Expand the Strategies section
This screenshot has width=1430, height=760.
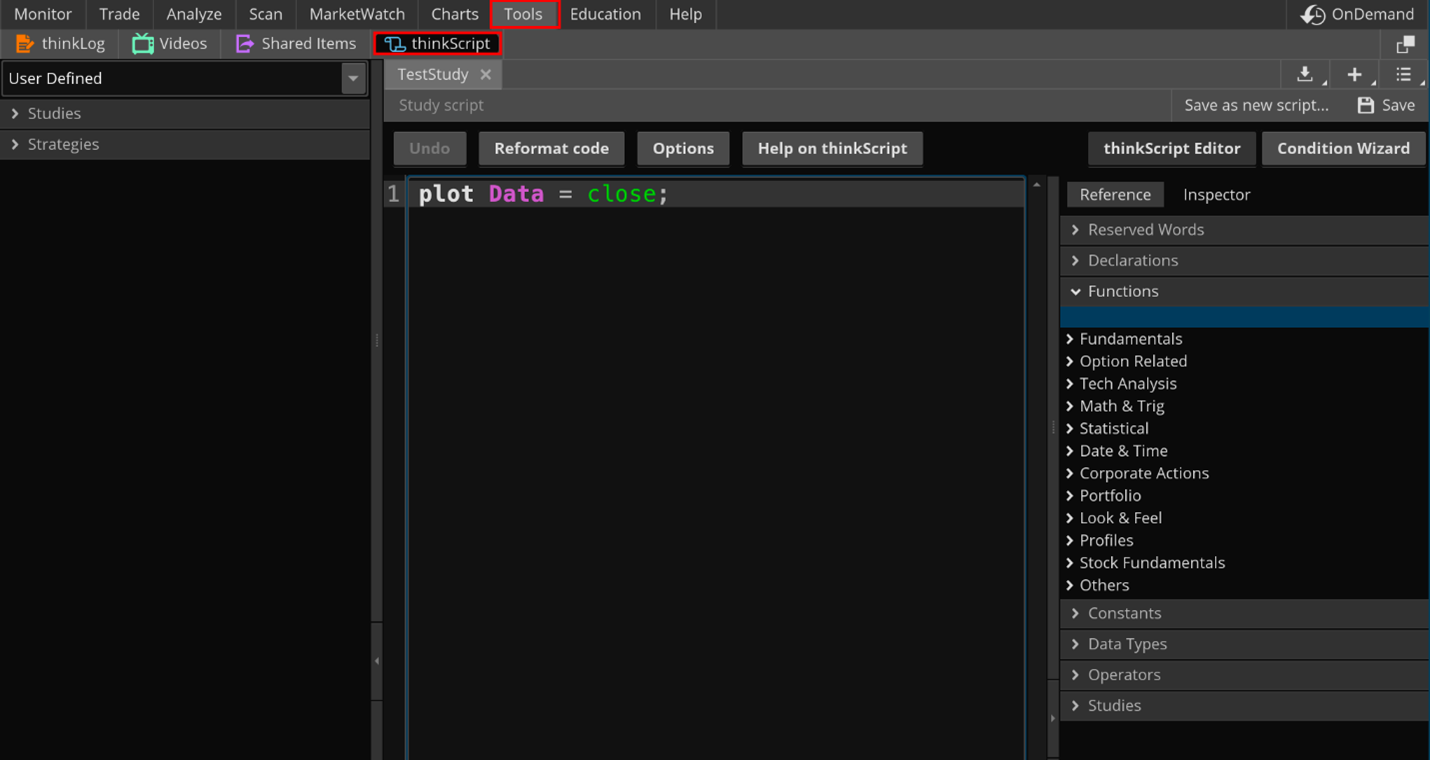tap(185, 144)
